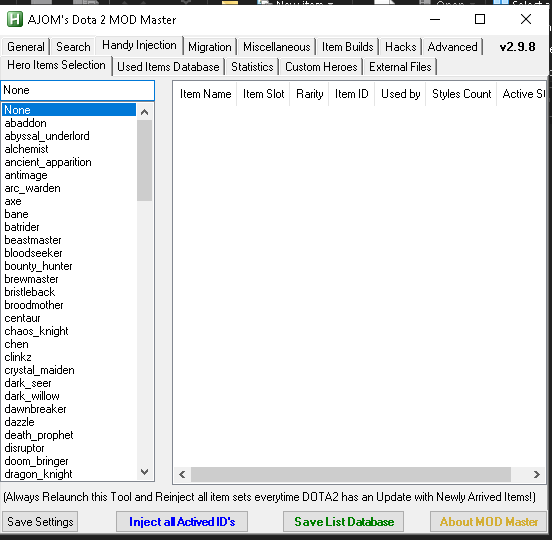Select dawnbreaker hero entry
Screen dimensions: 552x540
point(69,409)
